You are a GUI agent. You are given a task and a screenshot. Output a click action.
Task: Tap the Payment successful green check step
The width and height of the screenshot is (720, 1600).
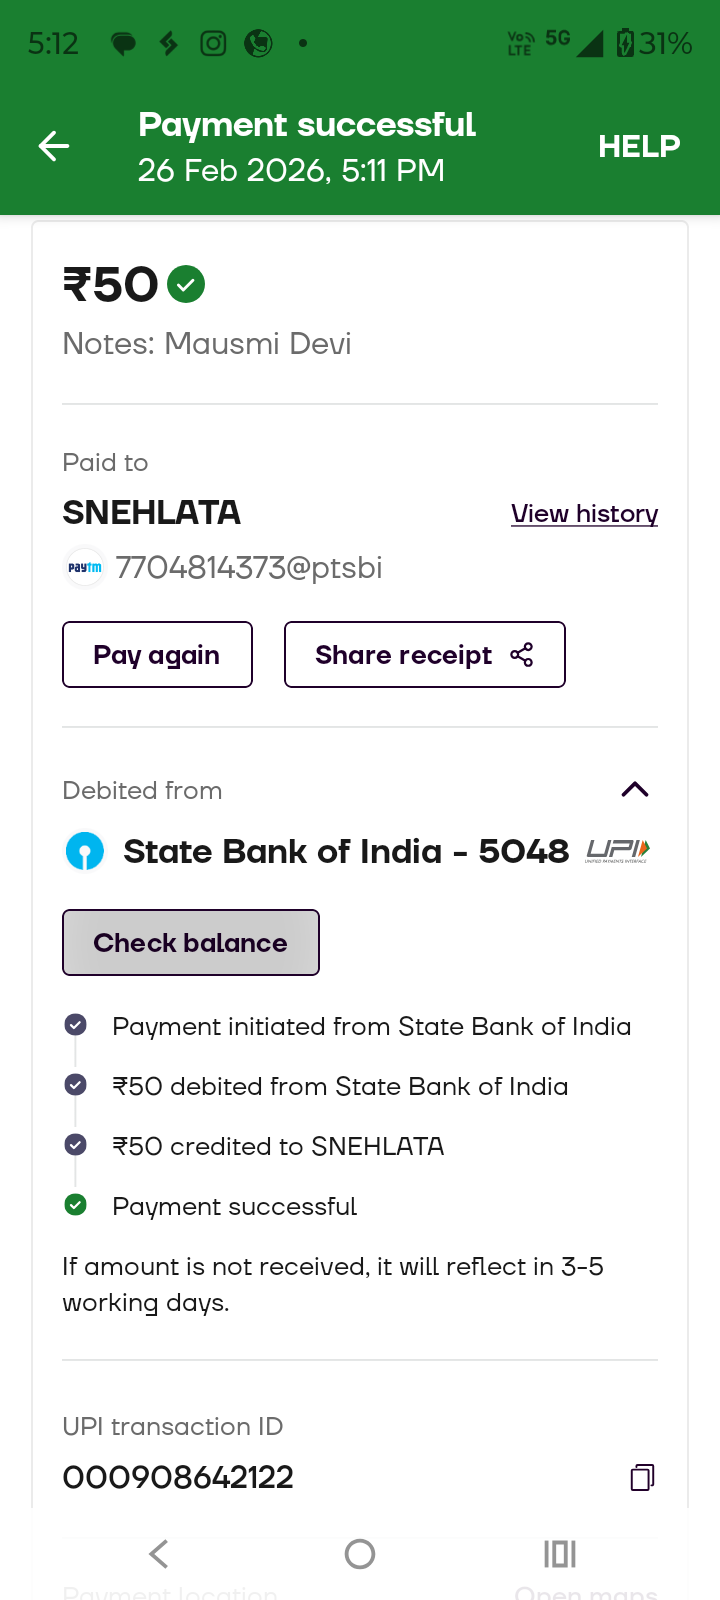click(75, 1205)
